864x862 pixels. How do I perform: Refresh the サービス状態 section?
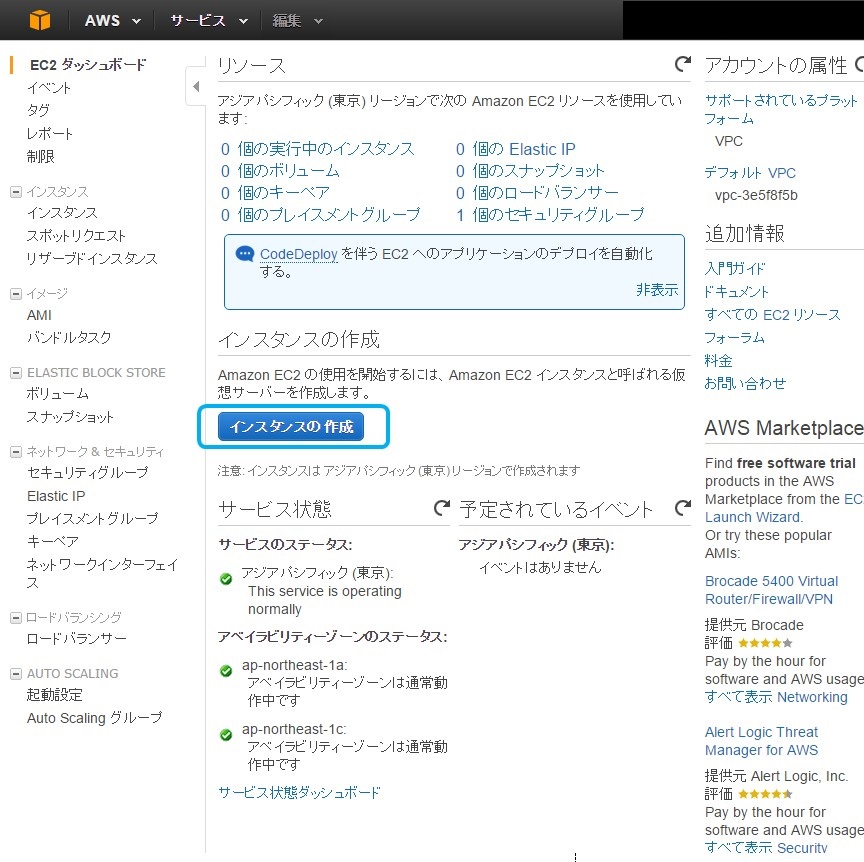(x=442, y=508)
